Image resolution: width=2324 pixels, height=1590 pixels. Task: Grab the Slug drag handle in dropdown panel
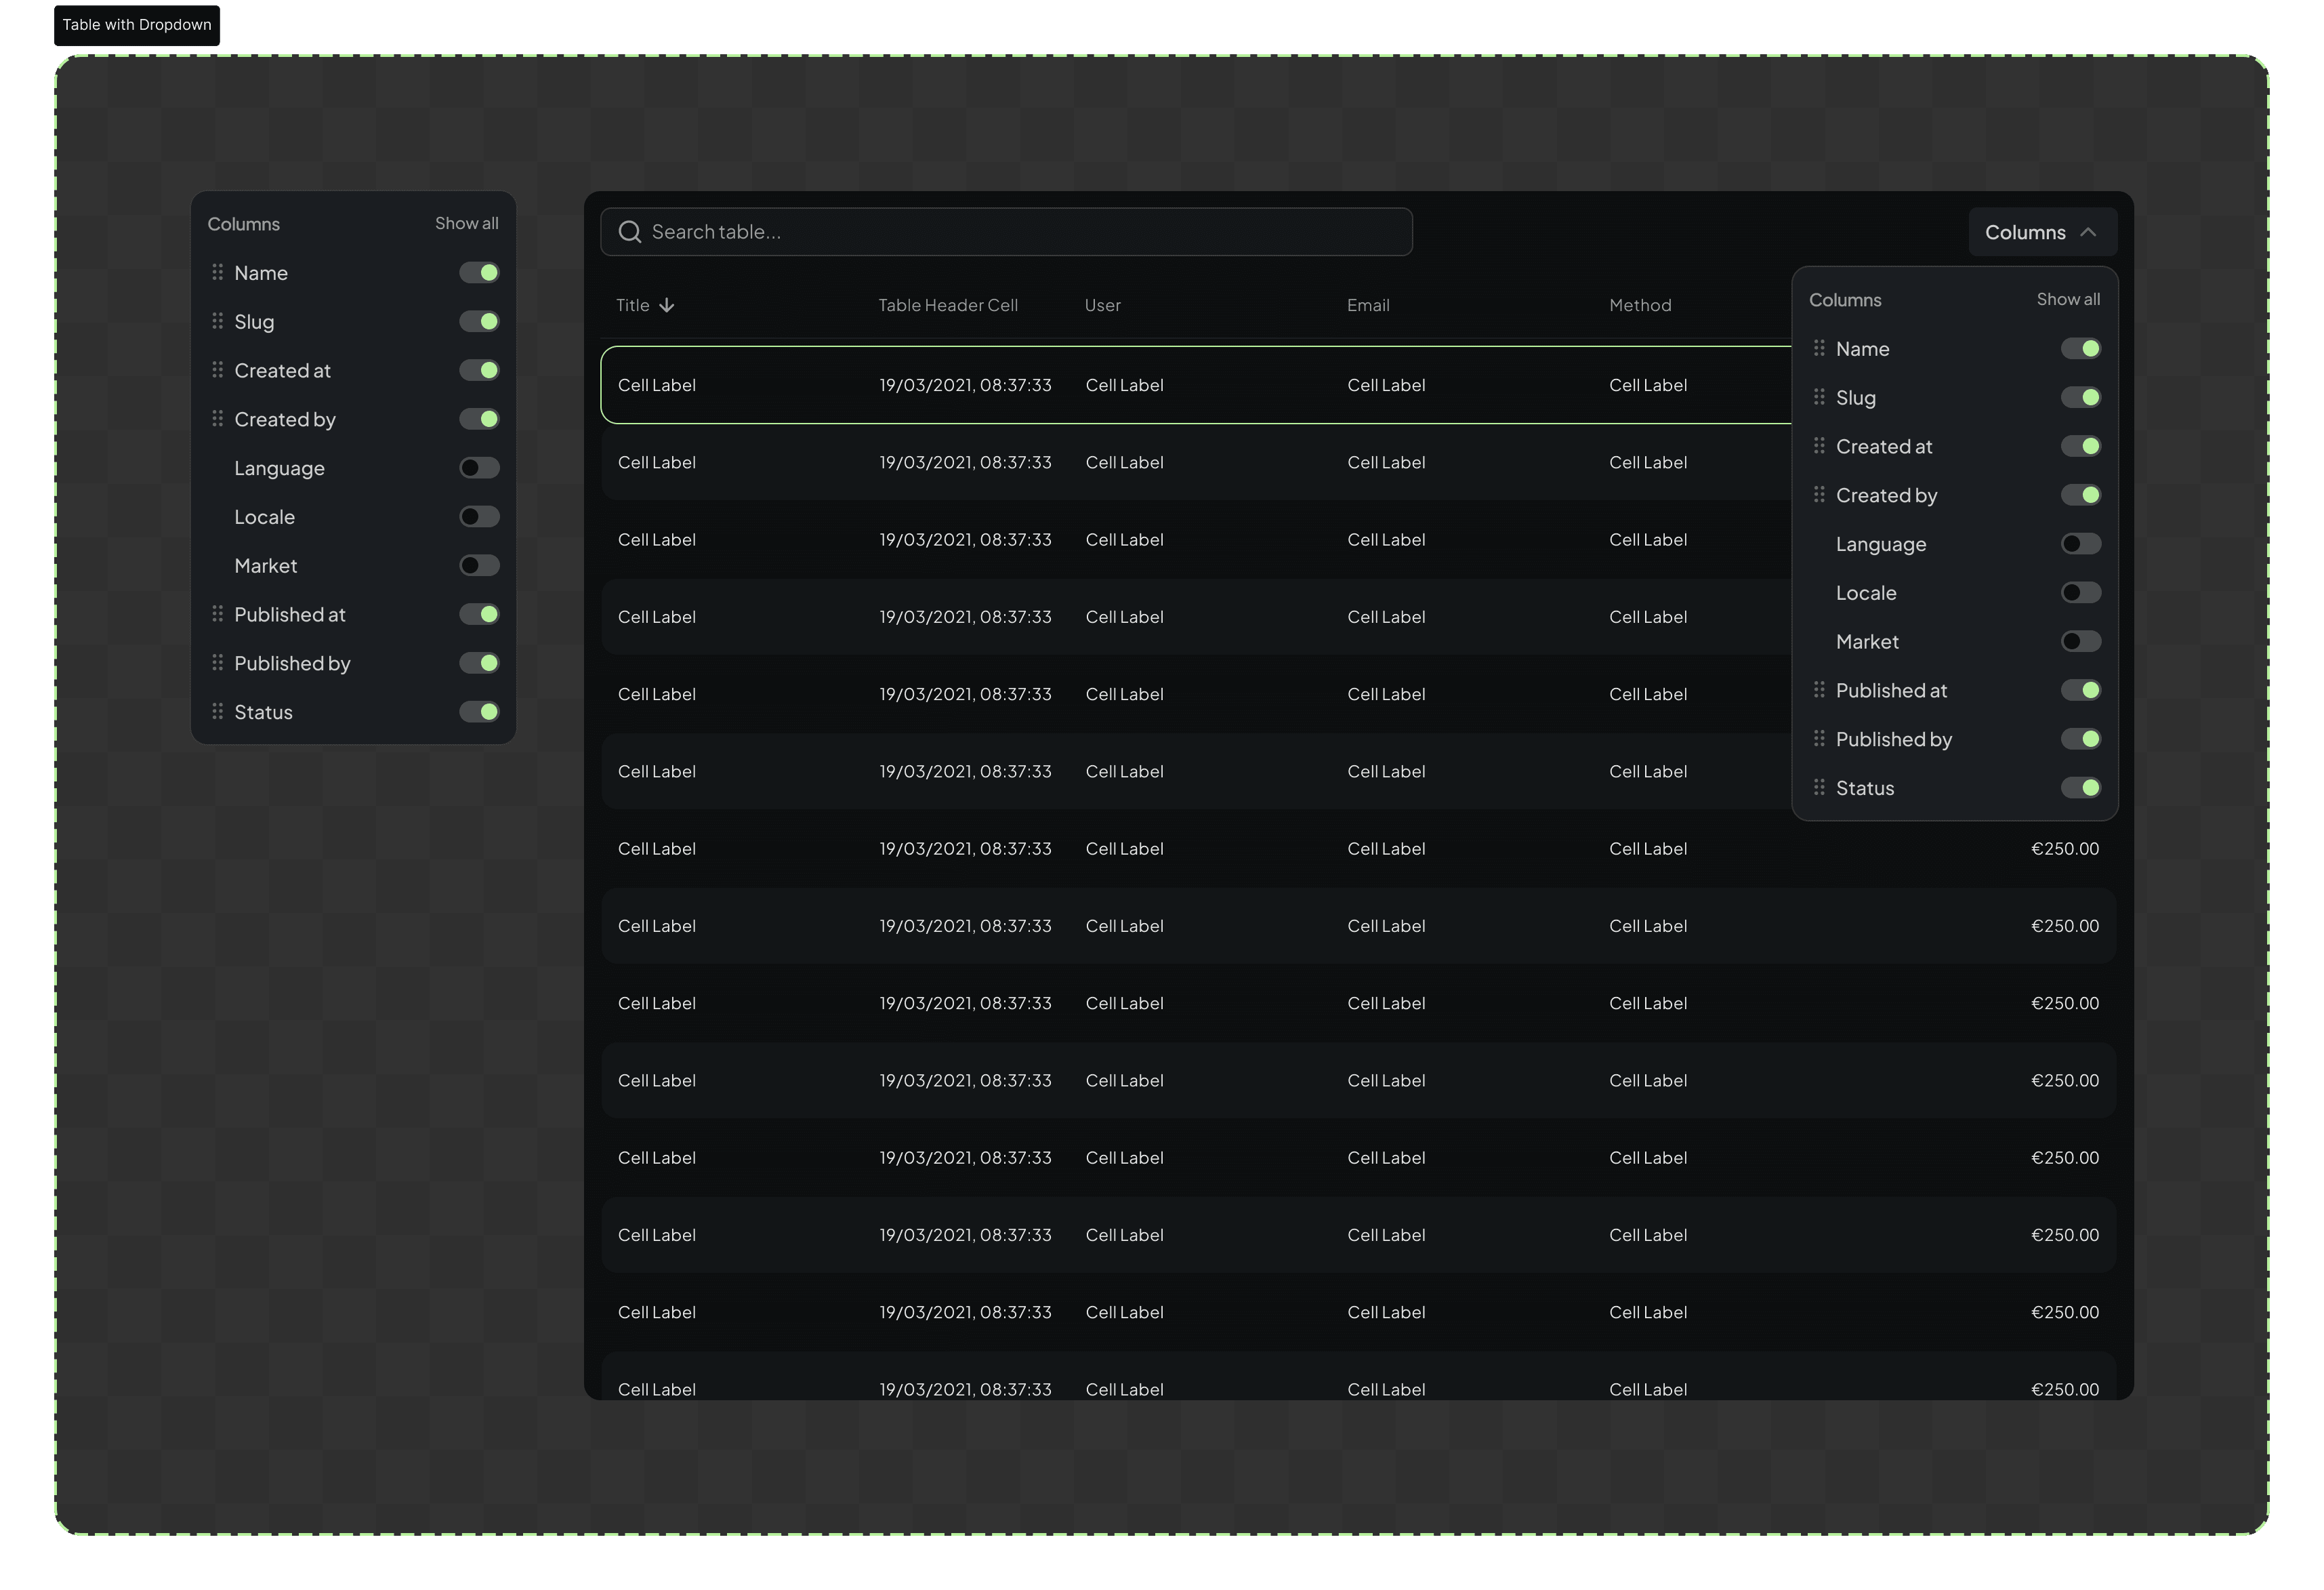[1819, 397]
